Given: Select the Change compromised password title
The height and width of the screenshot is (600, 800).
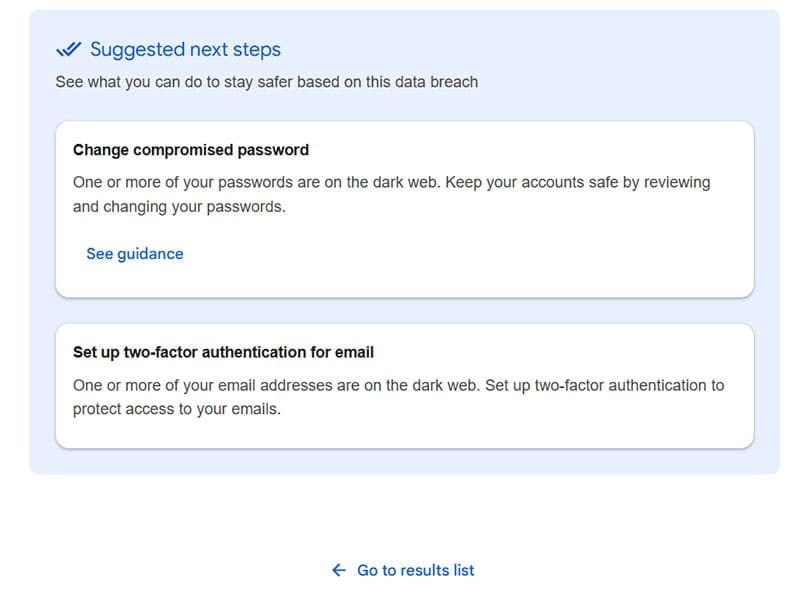Looking at the screenshot, I should tap(191, 150).
